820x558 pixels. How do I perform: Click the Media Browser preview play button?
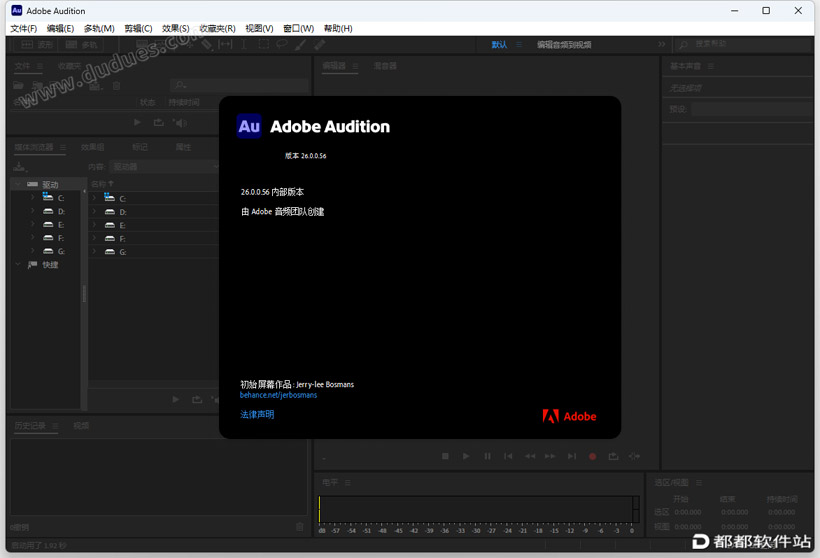[176, 400]
